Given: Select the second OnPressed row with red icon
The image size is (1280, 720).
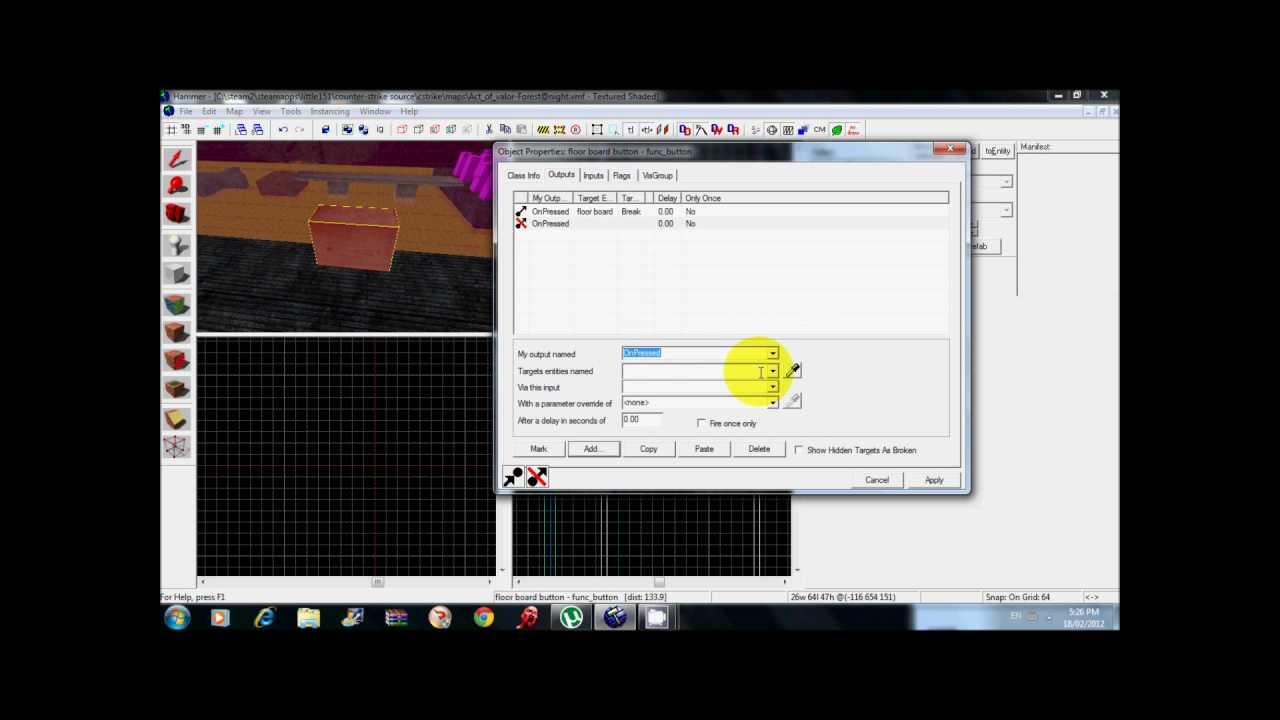Looking at the screenshot, I should point(731,224).
